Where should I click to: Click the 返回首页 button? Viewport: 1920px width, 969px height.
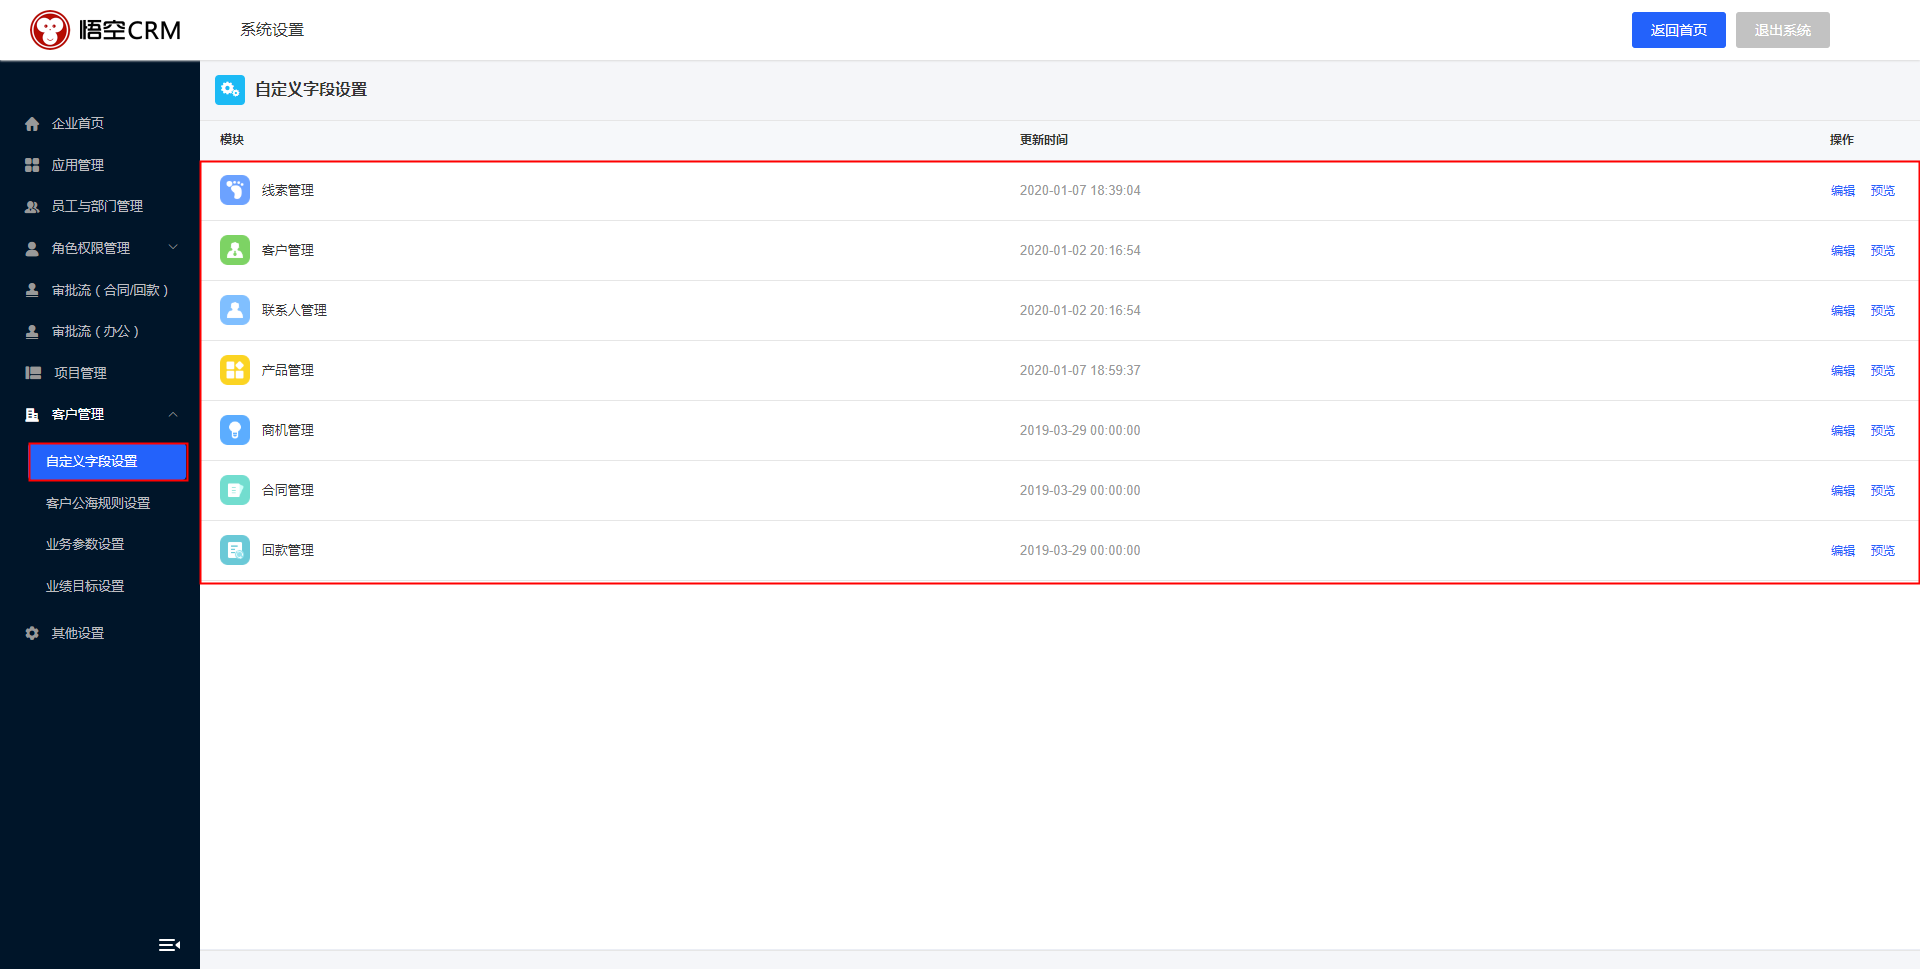(1679, 30)
